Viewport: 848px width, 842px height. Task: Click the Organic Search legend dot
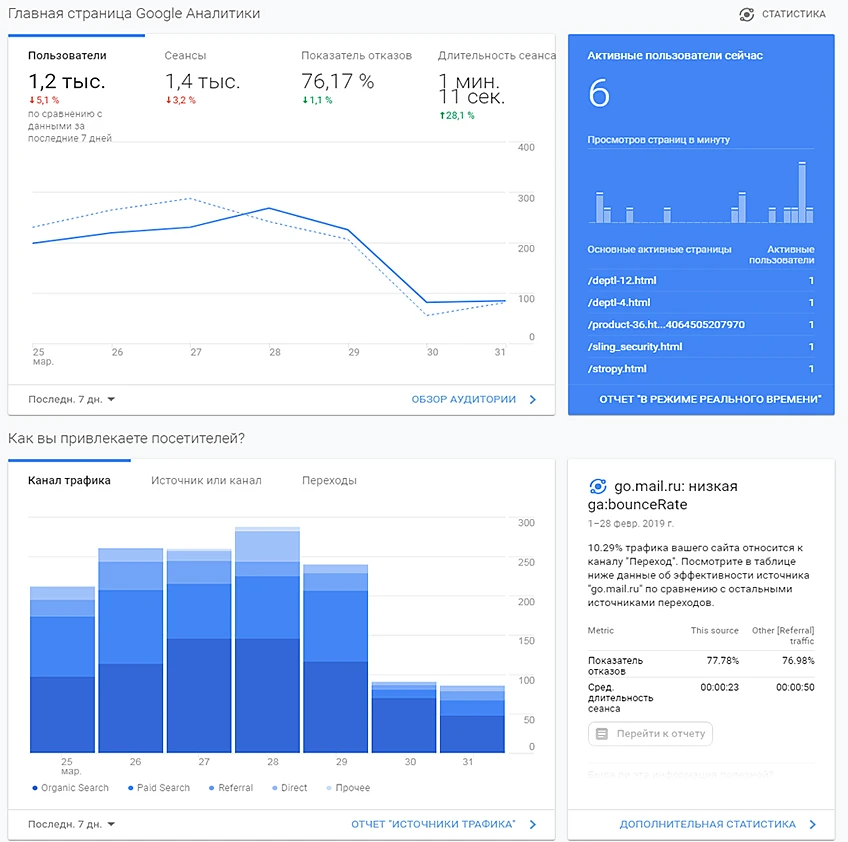35,788
